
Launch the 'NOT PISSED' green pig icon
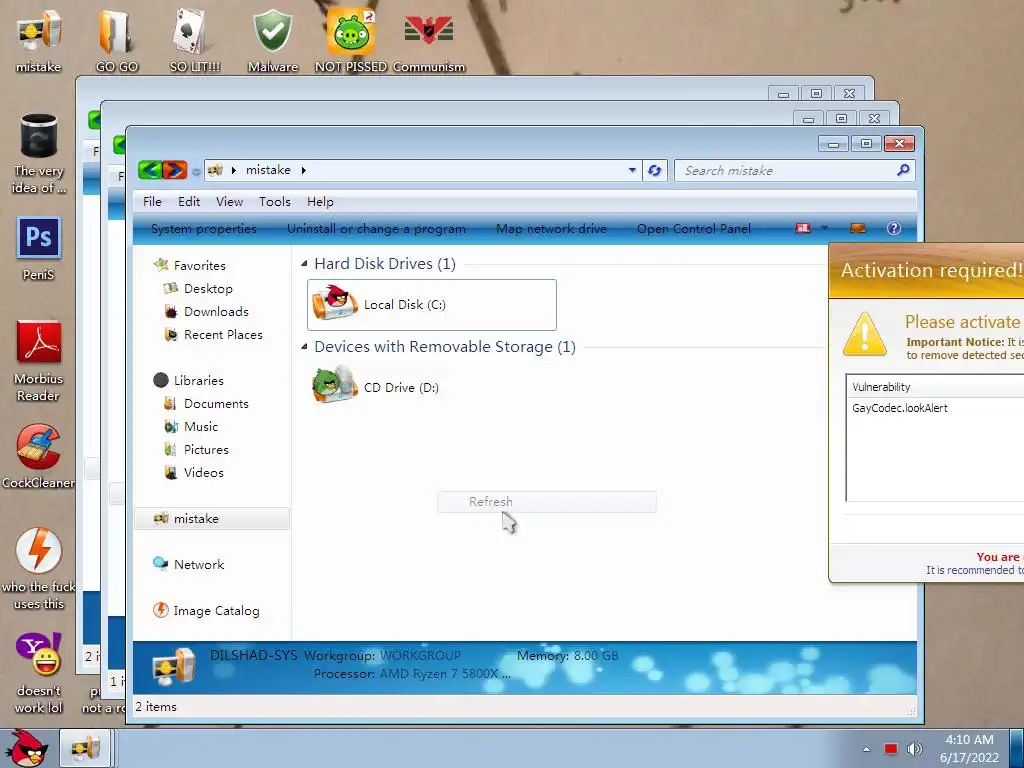[x=351, y=40]
